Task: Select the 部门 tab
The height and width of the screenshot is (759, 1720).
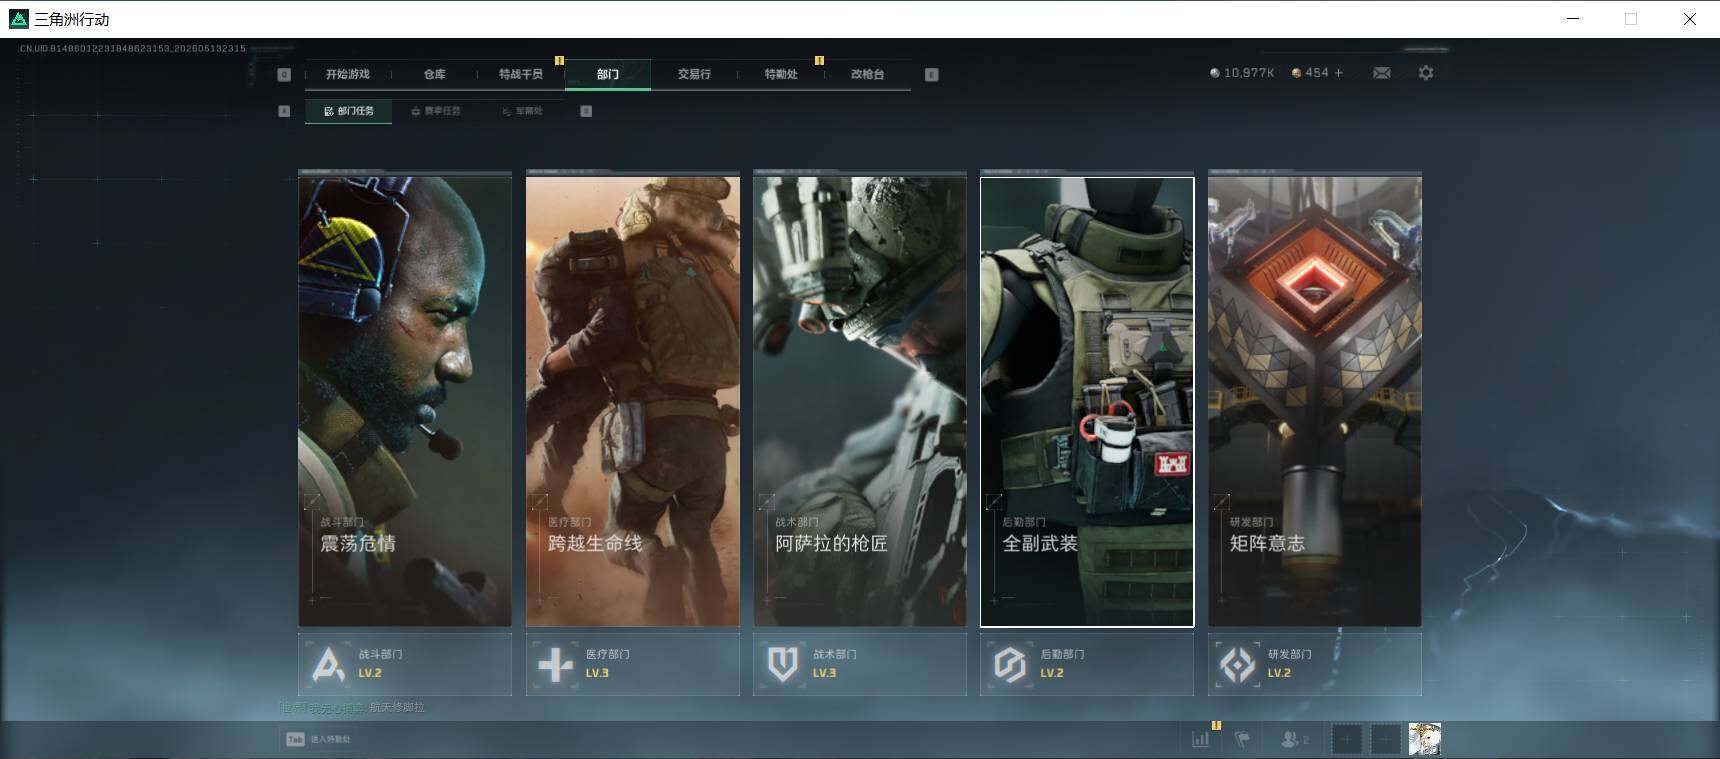Action: coord(608,74)
